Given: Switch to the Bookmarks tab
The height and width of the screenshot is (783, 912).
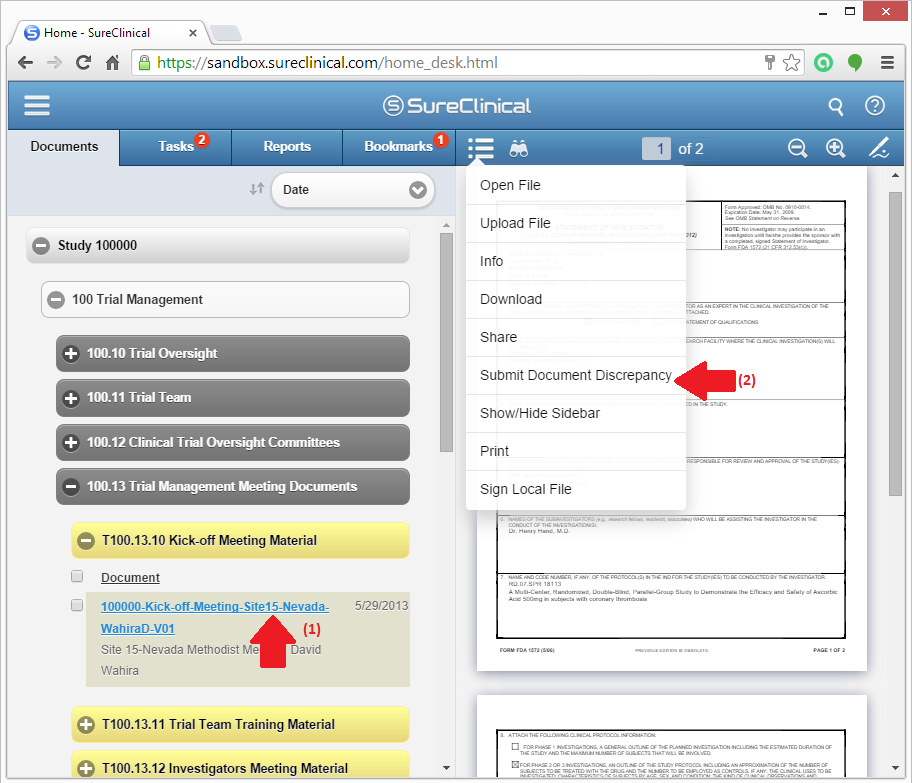Looking at the screenshot, I should click(x=399, y=147).
